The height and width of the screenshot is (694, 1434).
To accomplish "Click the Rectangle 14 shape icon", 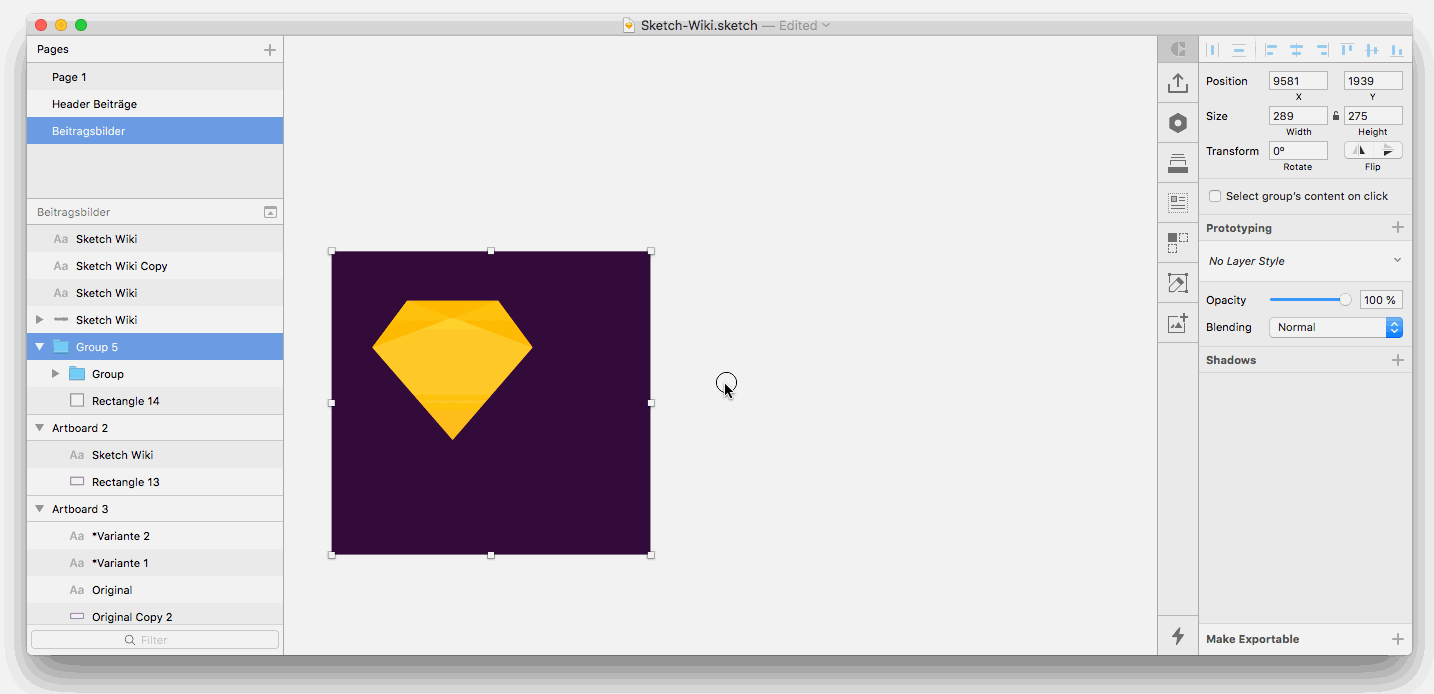I will click(x=77, y=401).
